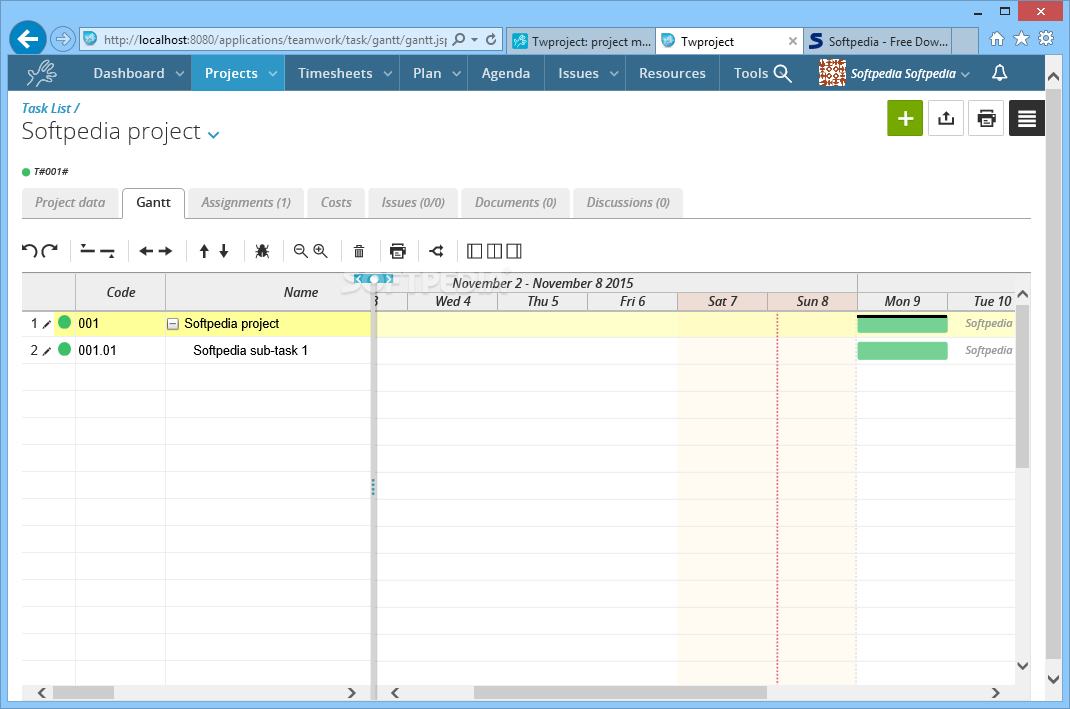This screenshot has height=709, width=1070.
Task: Open notifications bell icon
Action: [x=1000, y=73]
